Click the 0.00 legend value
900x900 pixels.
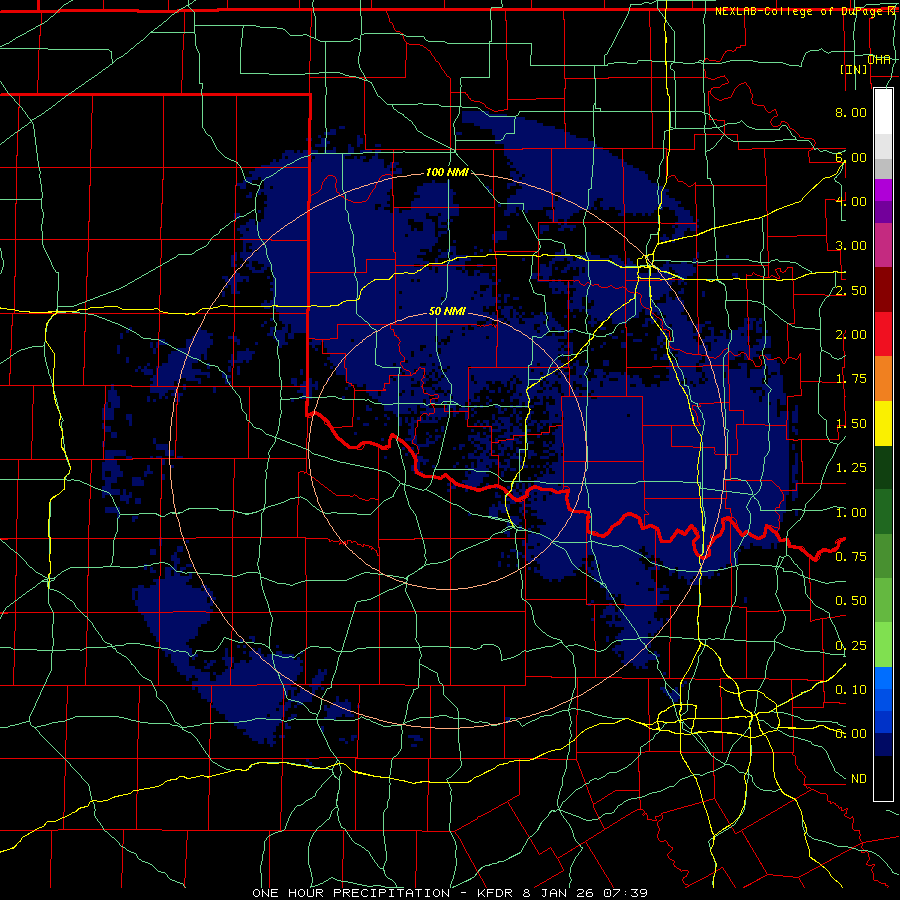click(x=851, y=734)
